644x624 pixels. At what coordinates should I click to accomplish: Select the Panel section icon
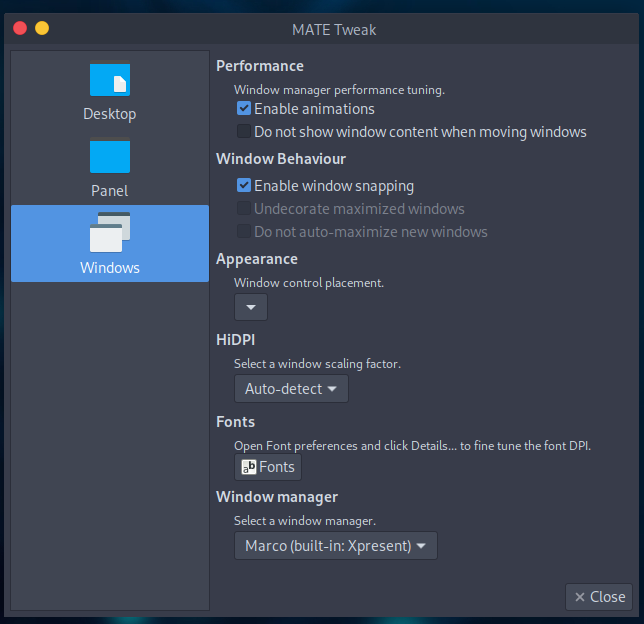pos(110,156)
